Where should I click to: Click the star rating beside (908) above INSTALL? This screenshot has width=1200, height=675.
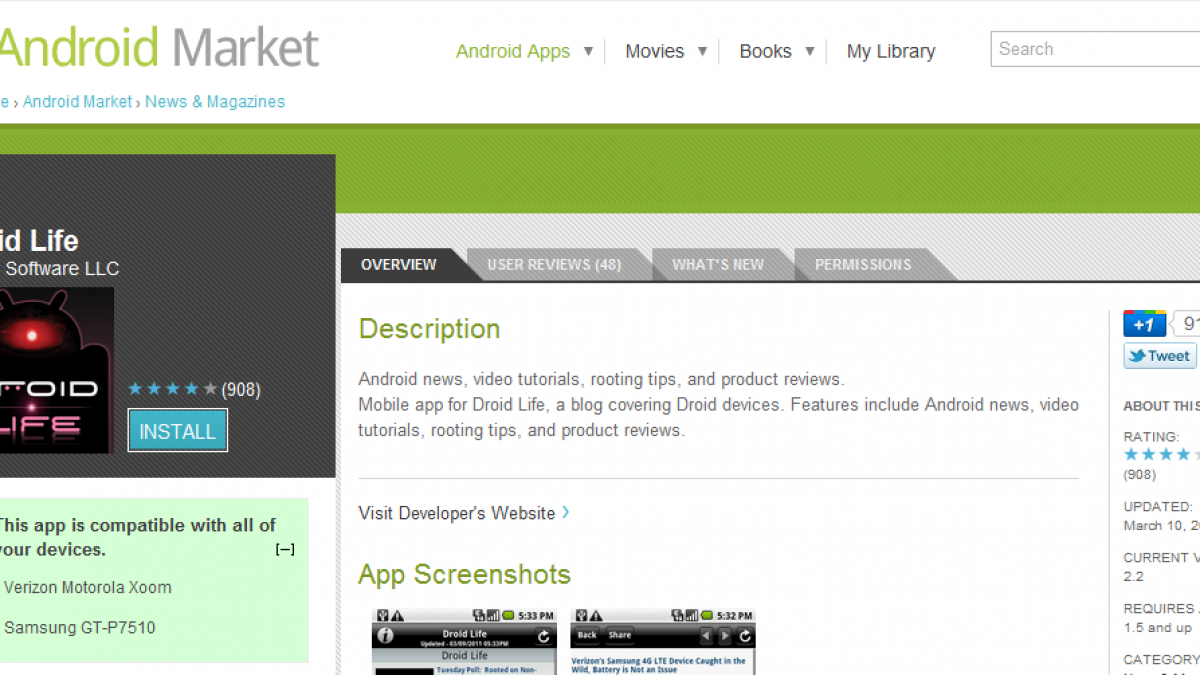172,389
